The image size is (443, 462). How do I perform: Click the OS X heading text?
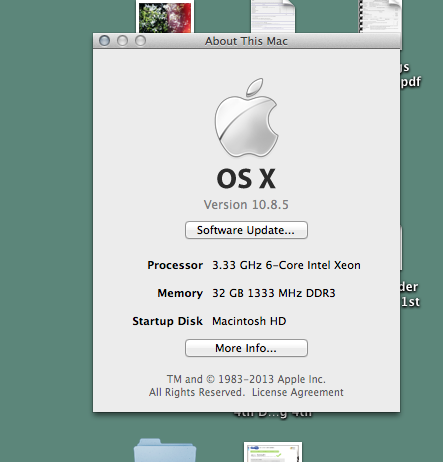[246, 179]
